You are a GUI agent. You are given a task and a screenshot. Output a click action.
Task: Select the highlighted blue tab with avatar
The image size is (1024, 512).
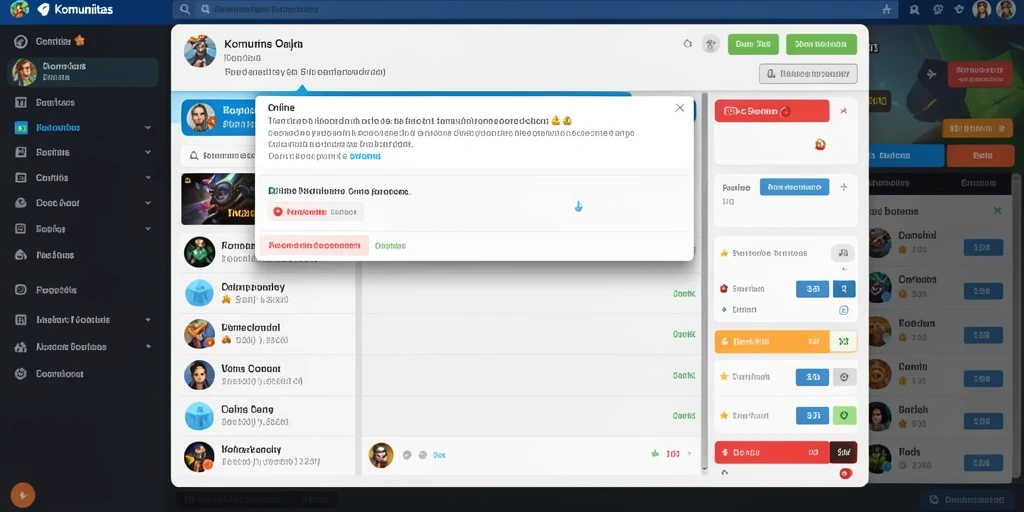(x=218, y=118)
